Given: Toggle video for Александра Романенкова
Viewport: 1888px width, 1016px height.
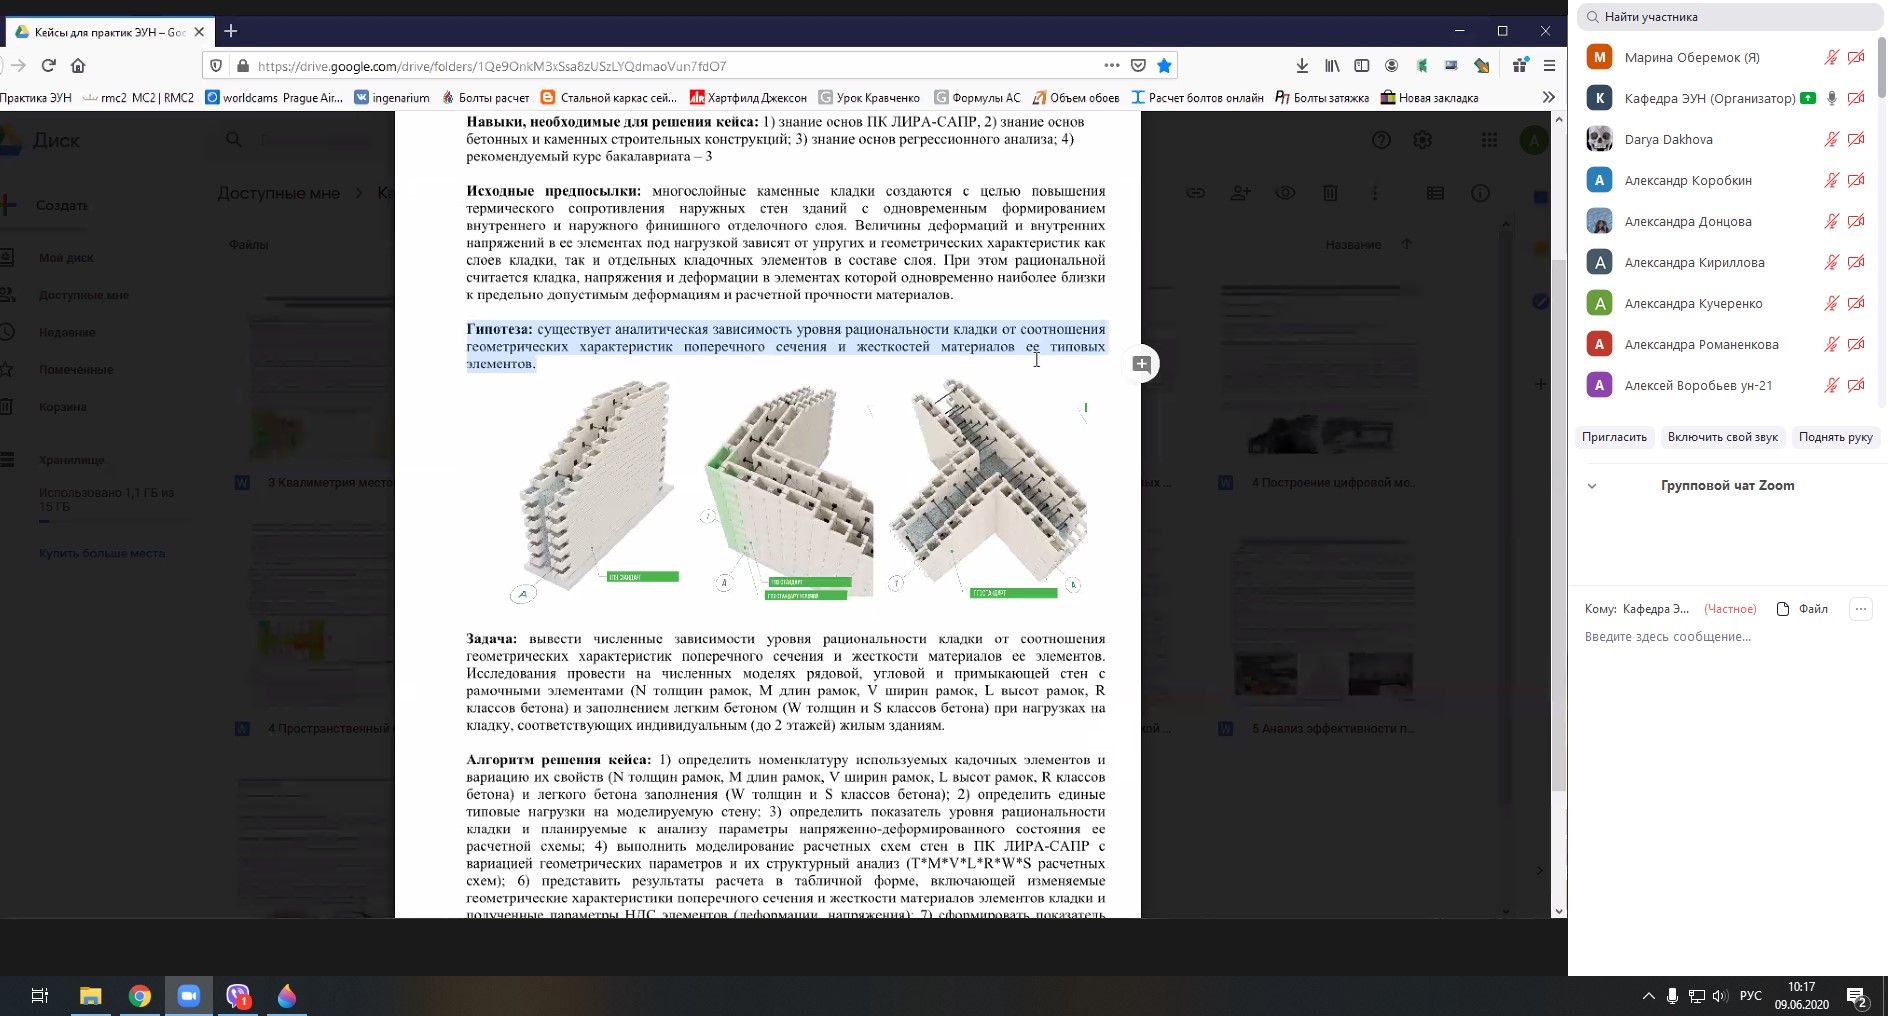Looking at the screenshot, I should (x=1856, y=344).
